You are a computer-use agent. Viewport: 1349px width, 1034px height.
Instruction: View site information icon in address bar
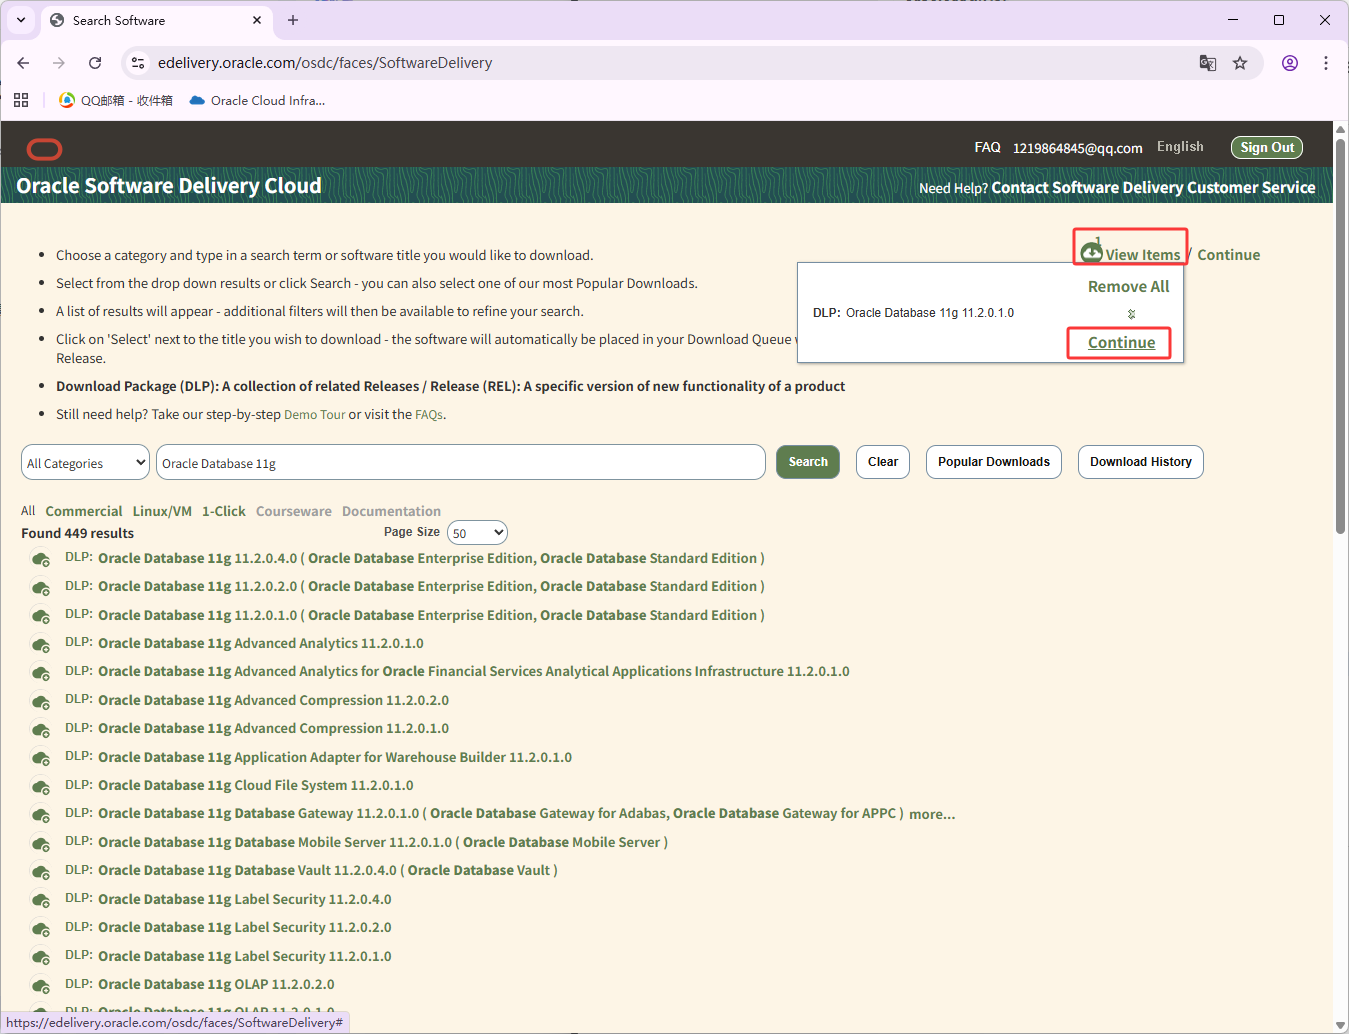[138, 63]
